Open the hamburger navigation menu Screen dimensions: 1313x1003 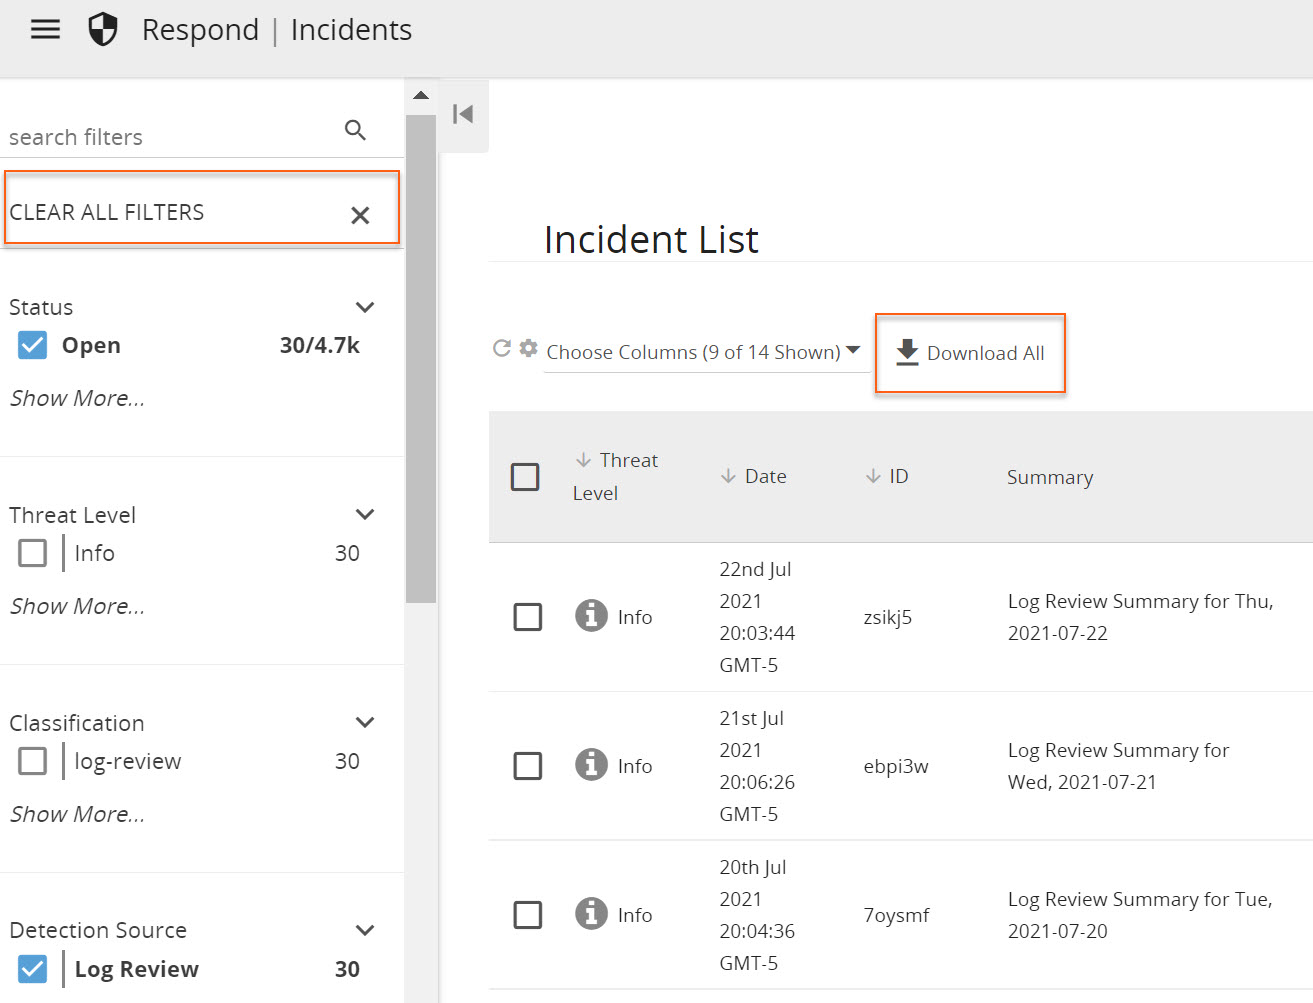[x=45, y=30]
